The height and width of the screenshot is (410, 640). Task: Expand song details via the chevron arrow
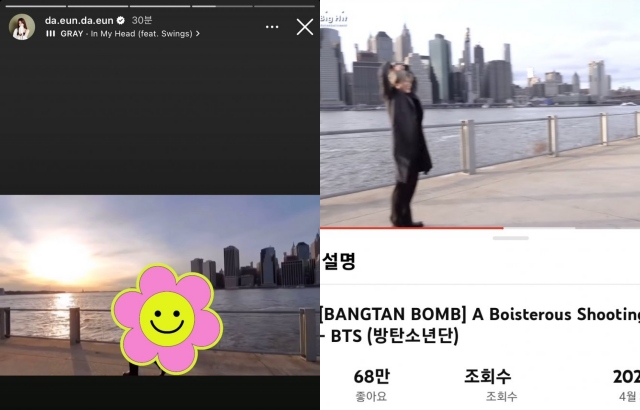(198, 34)
